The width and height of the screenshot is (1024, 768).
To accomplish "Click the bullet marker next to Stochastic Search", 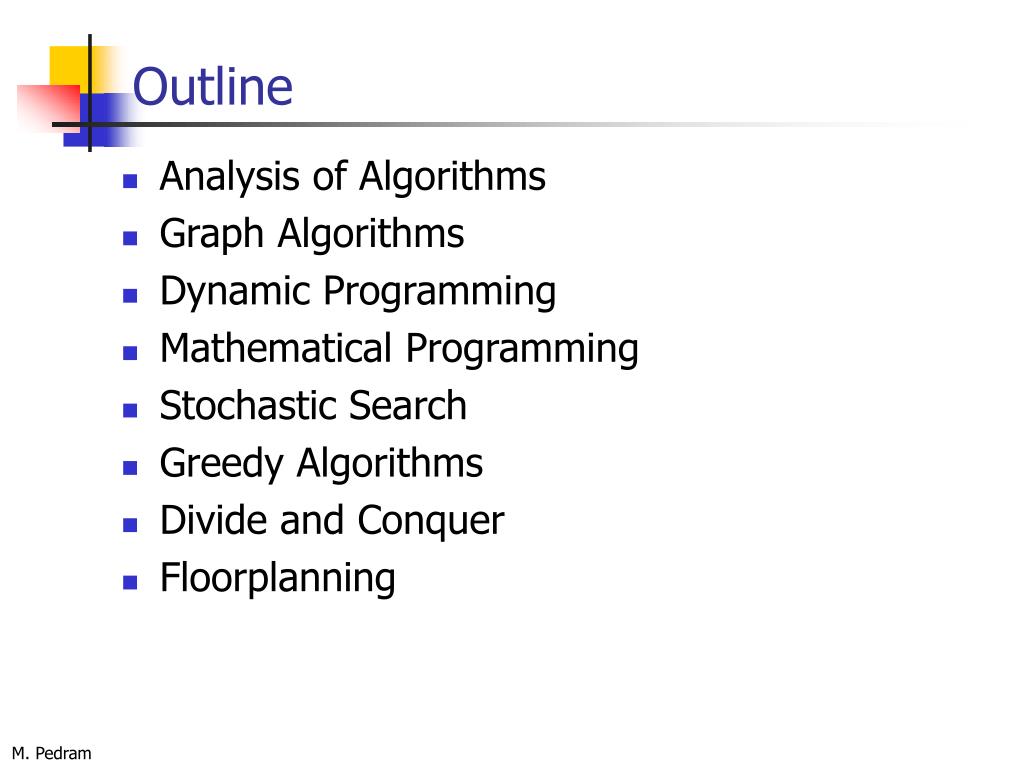I will pos(130,410).
